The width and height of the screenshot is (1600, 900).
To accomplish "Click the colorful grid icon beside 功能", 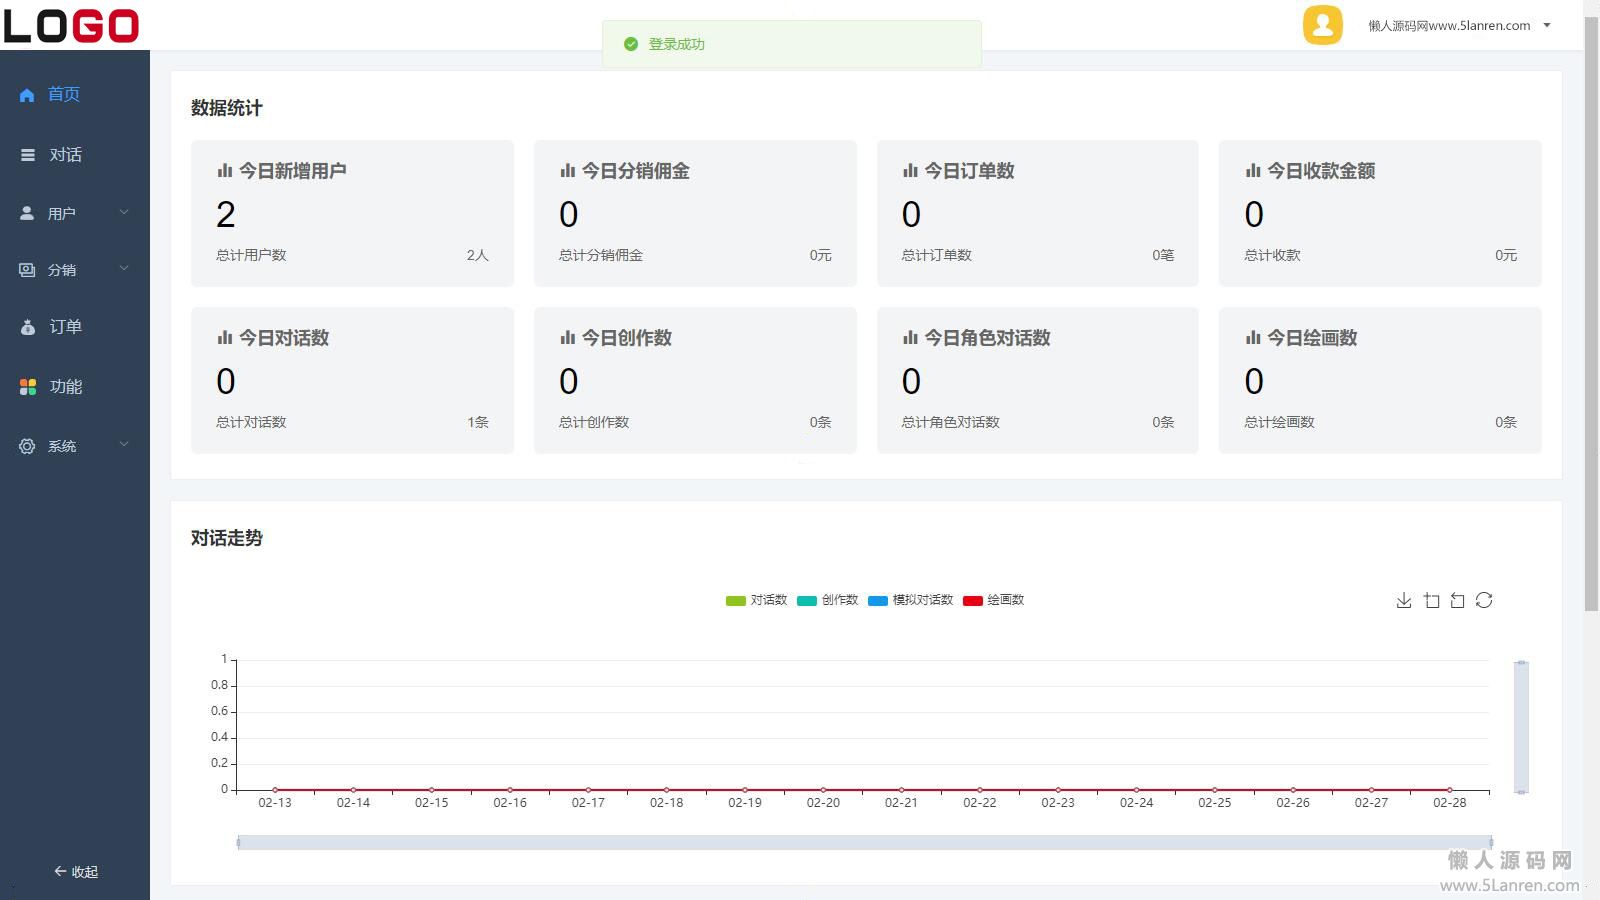I will (x=27, y=387).
